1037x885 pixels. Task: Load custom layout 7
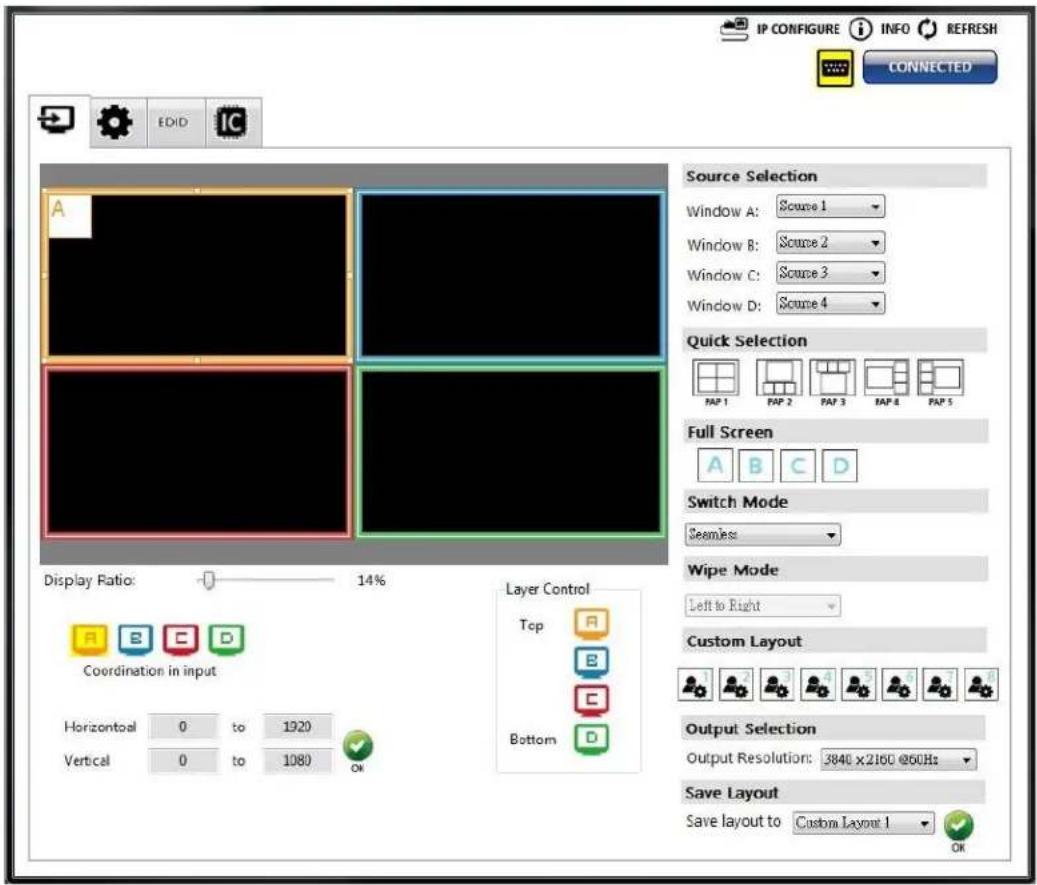tap(940, 685)
